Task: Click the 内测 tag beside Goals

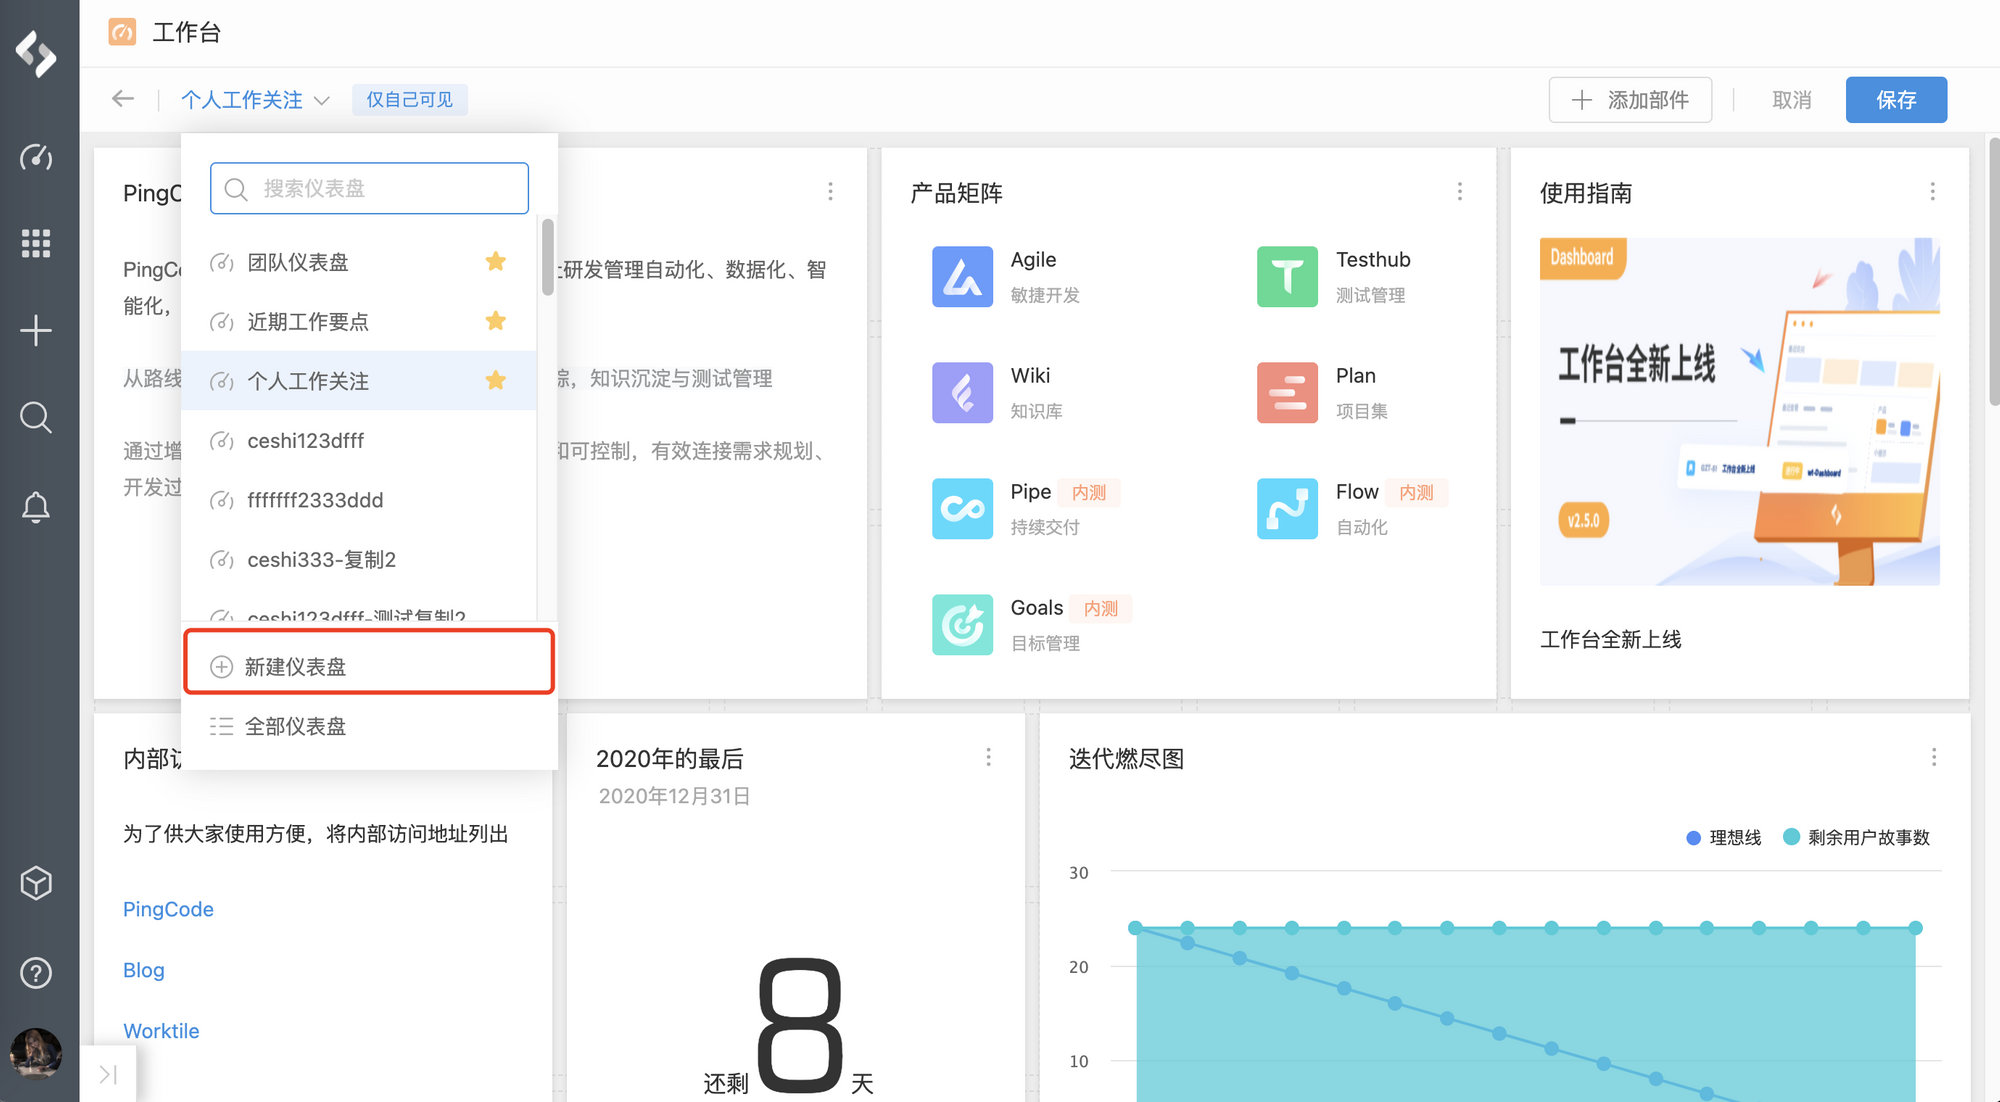Action: tap(1101, 608)
